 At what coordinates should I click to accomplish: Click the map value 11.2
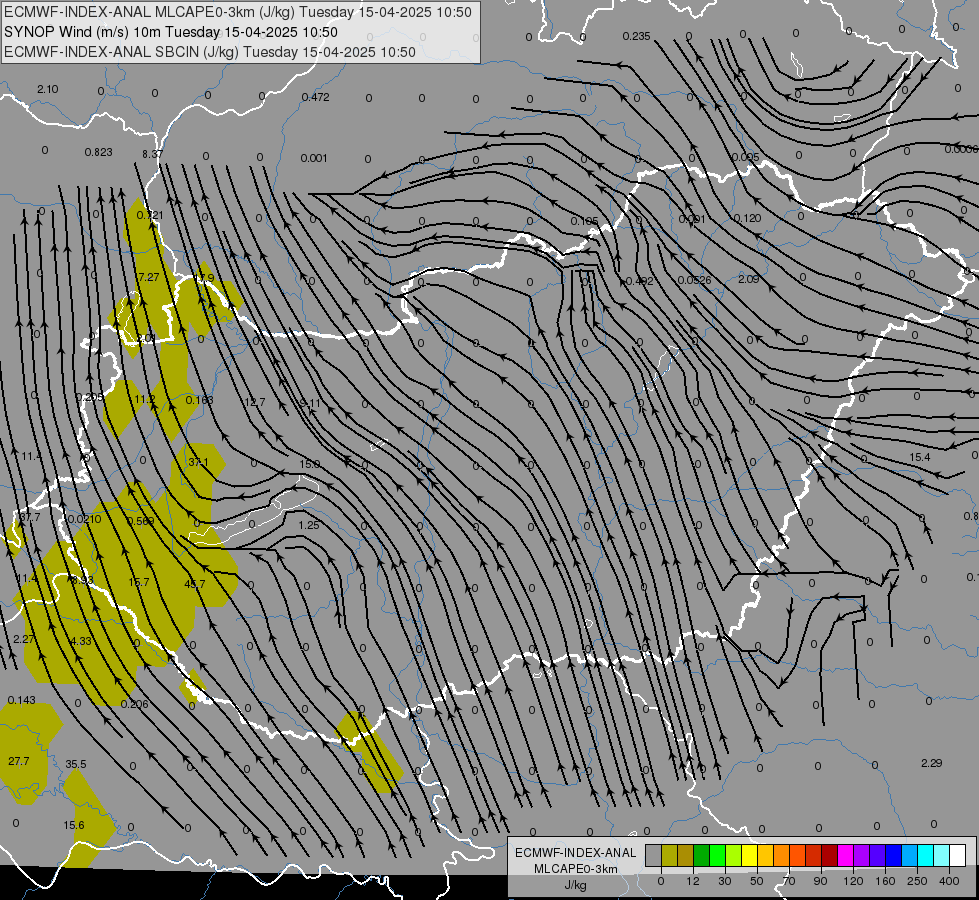click(144, 399)
